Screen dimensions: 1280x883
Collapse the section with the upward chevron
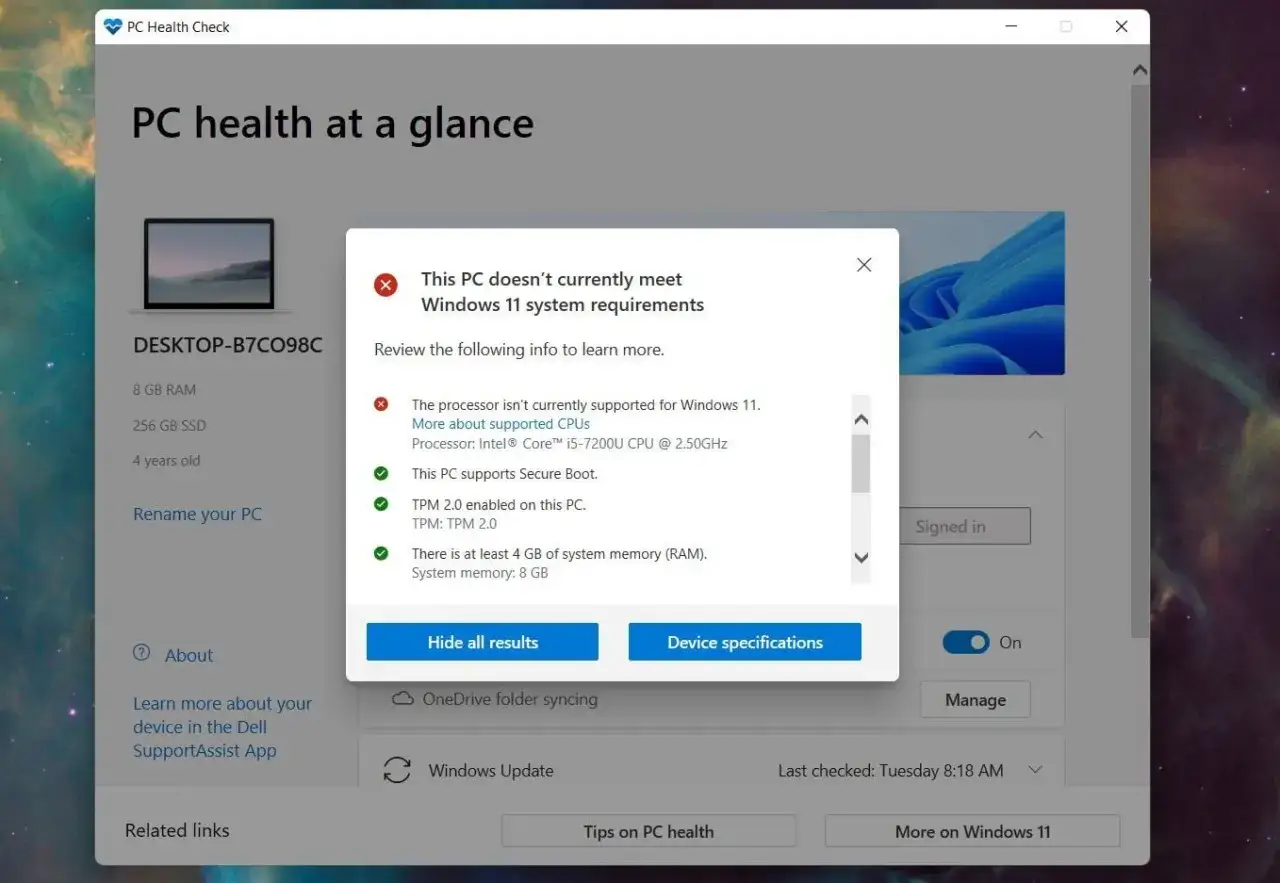pyautogui.click(x=1036, y=435)
